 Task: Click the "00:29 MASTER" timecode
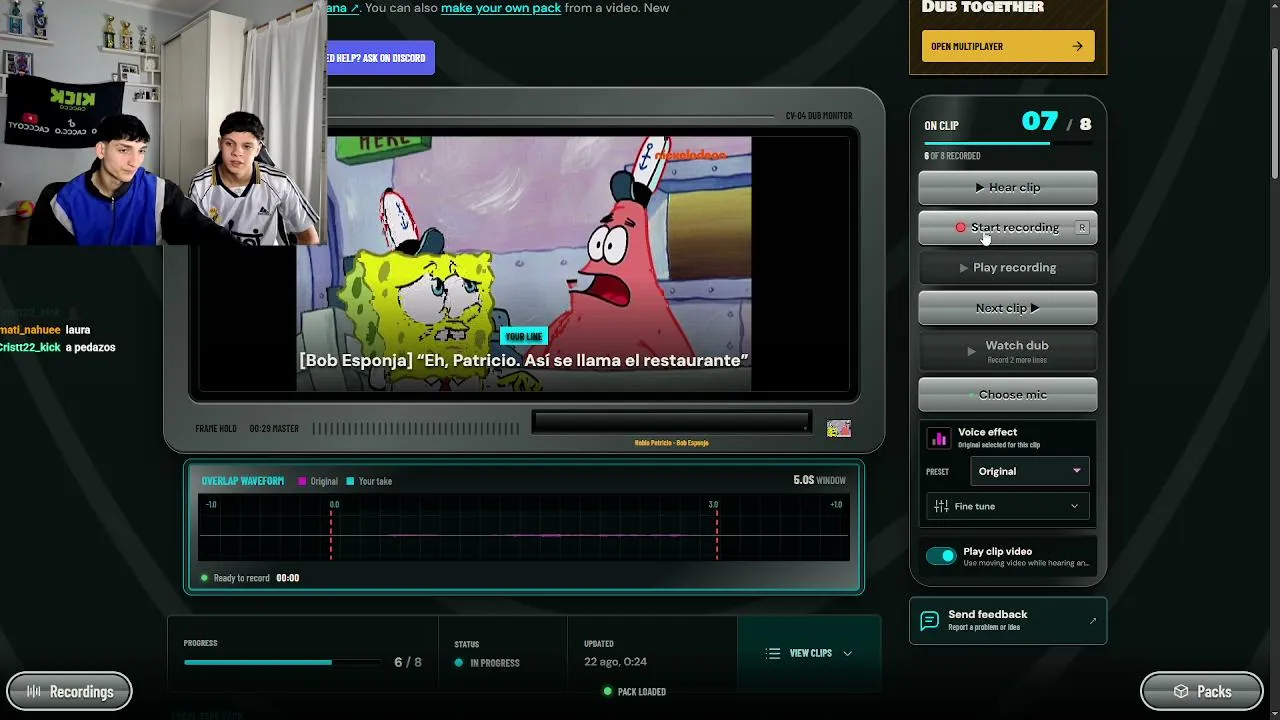pos(274,429)
